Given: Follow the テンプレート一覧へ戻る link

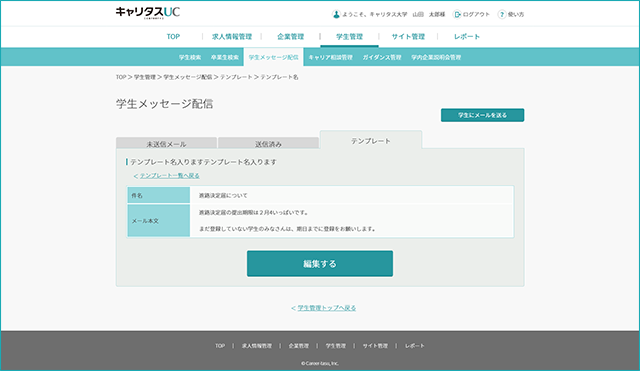Looking at the screenshot, I should 167,176.
